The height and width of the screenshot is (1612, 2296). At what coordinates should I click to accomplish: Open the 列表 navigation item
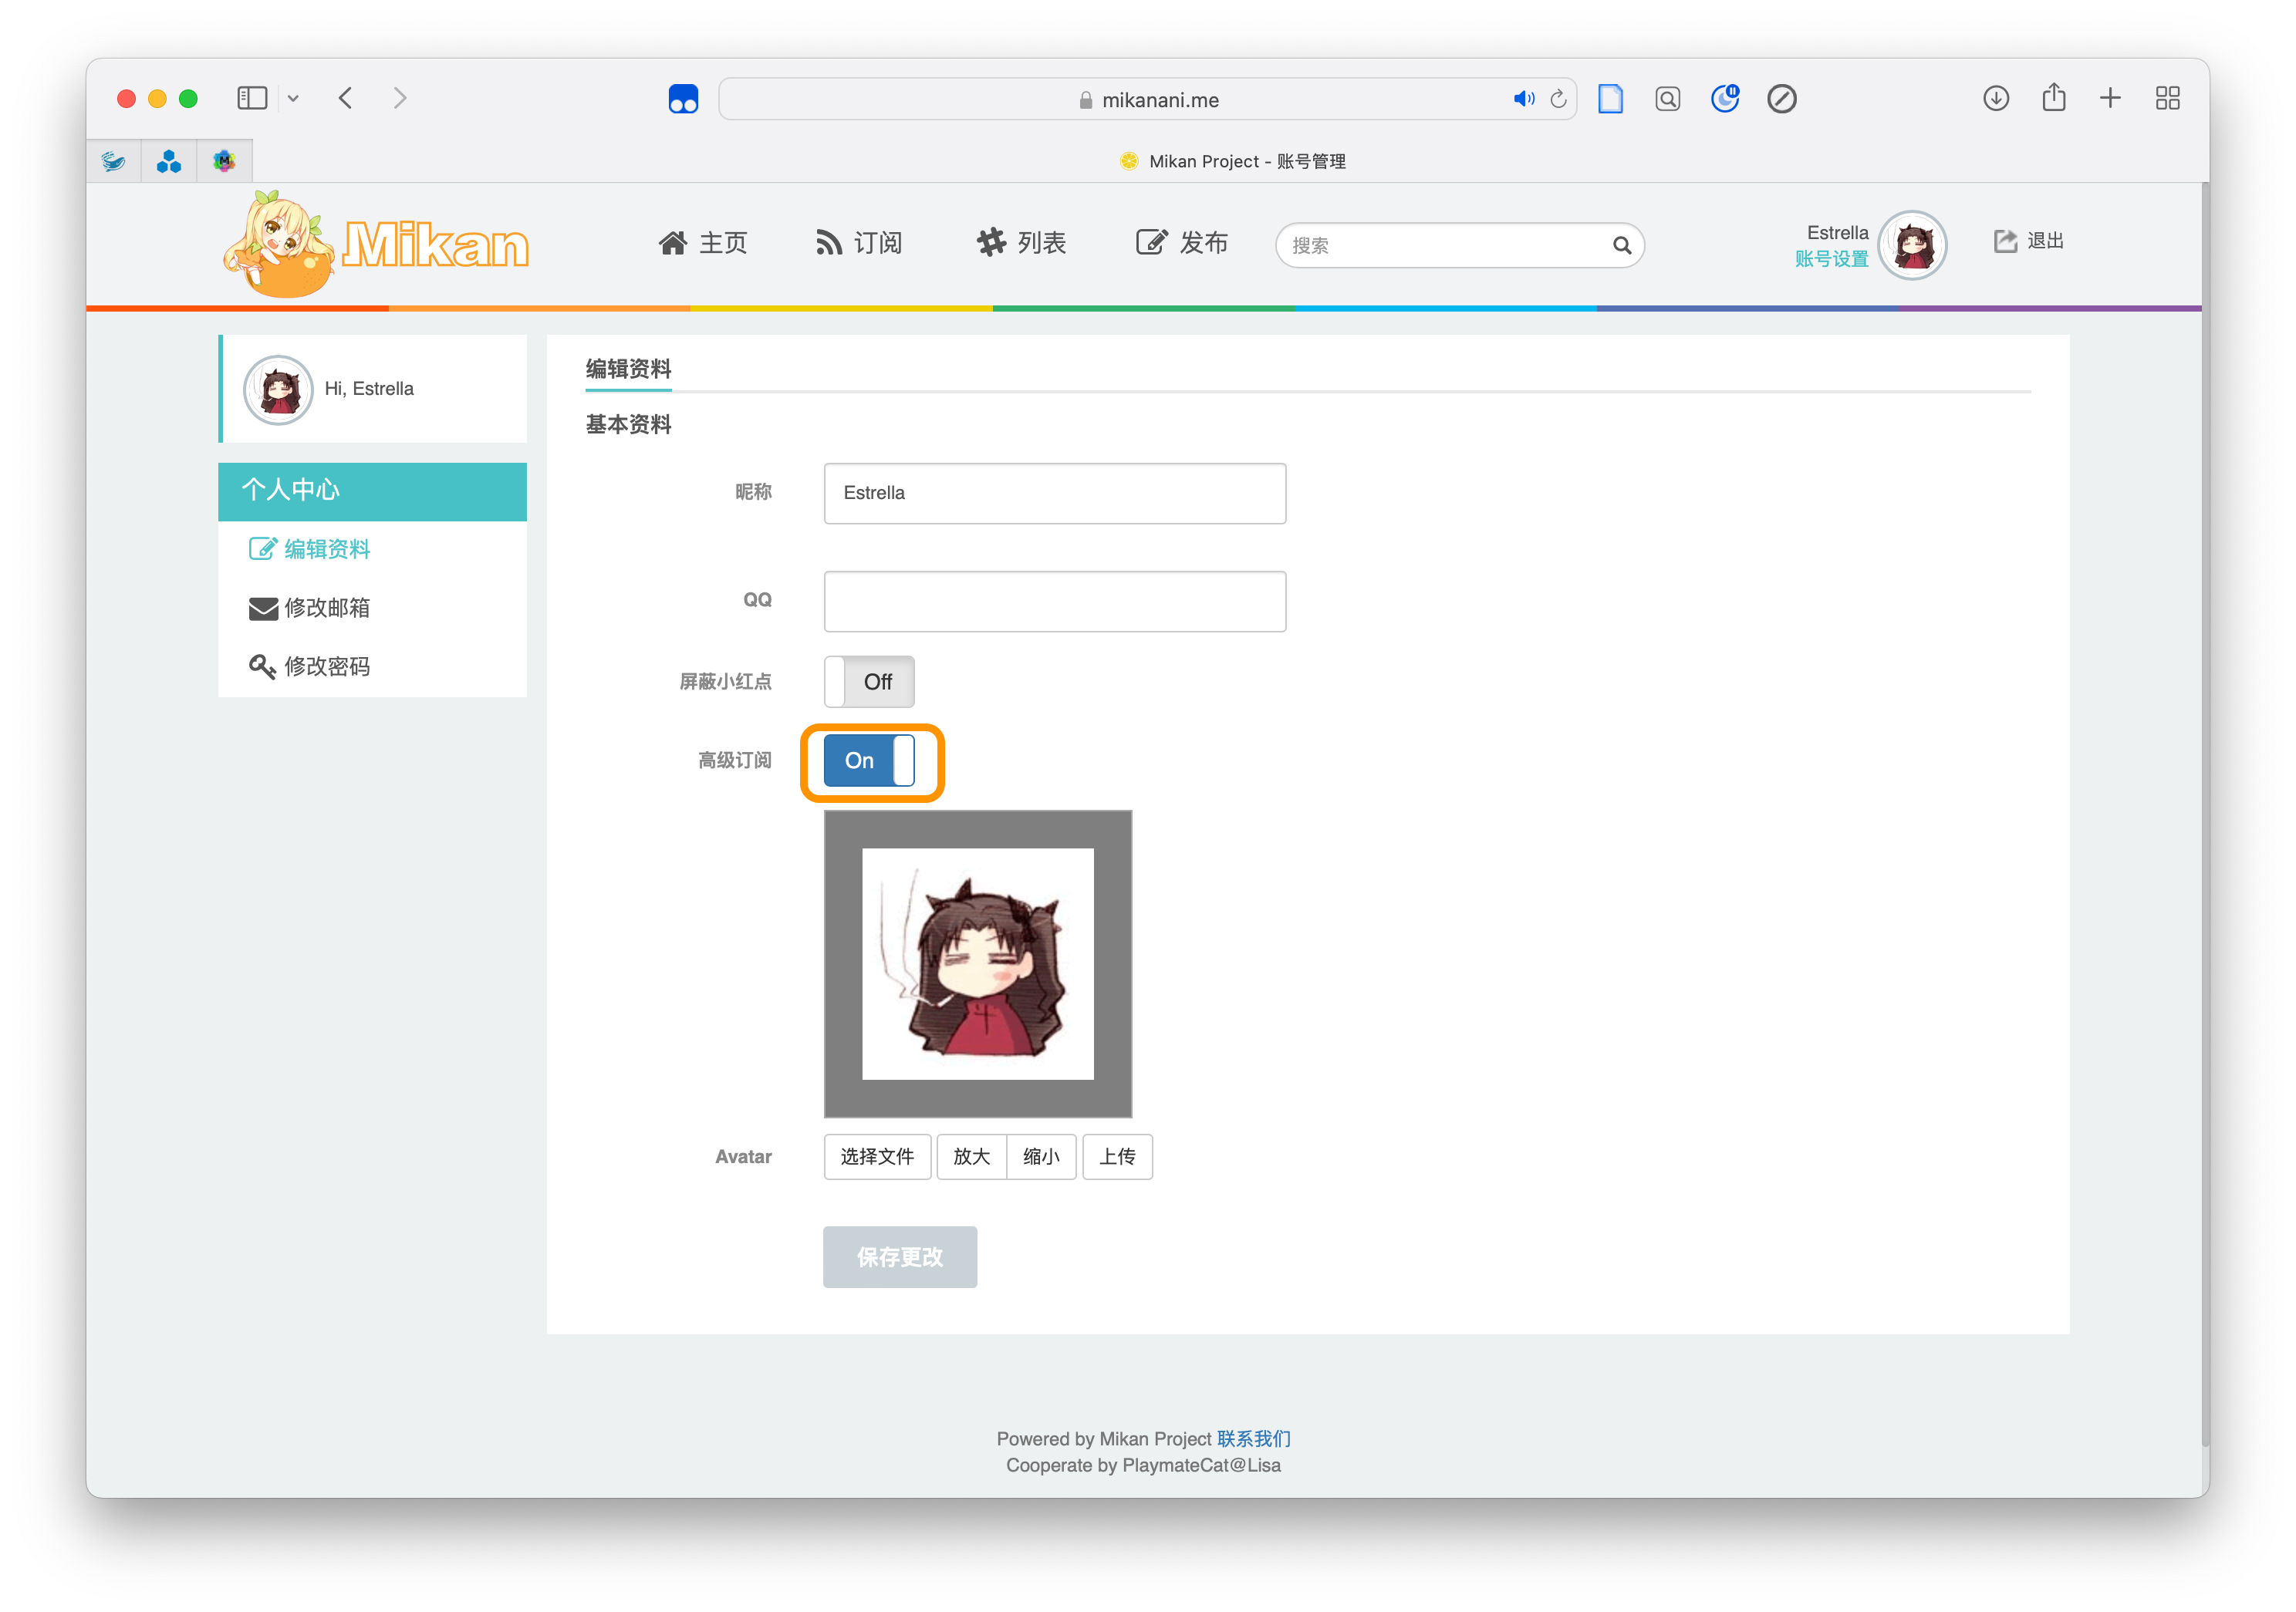pyautogui.click(x=1021, y=243)
